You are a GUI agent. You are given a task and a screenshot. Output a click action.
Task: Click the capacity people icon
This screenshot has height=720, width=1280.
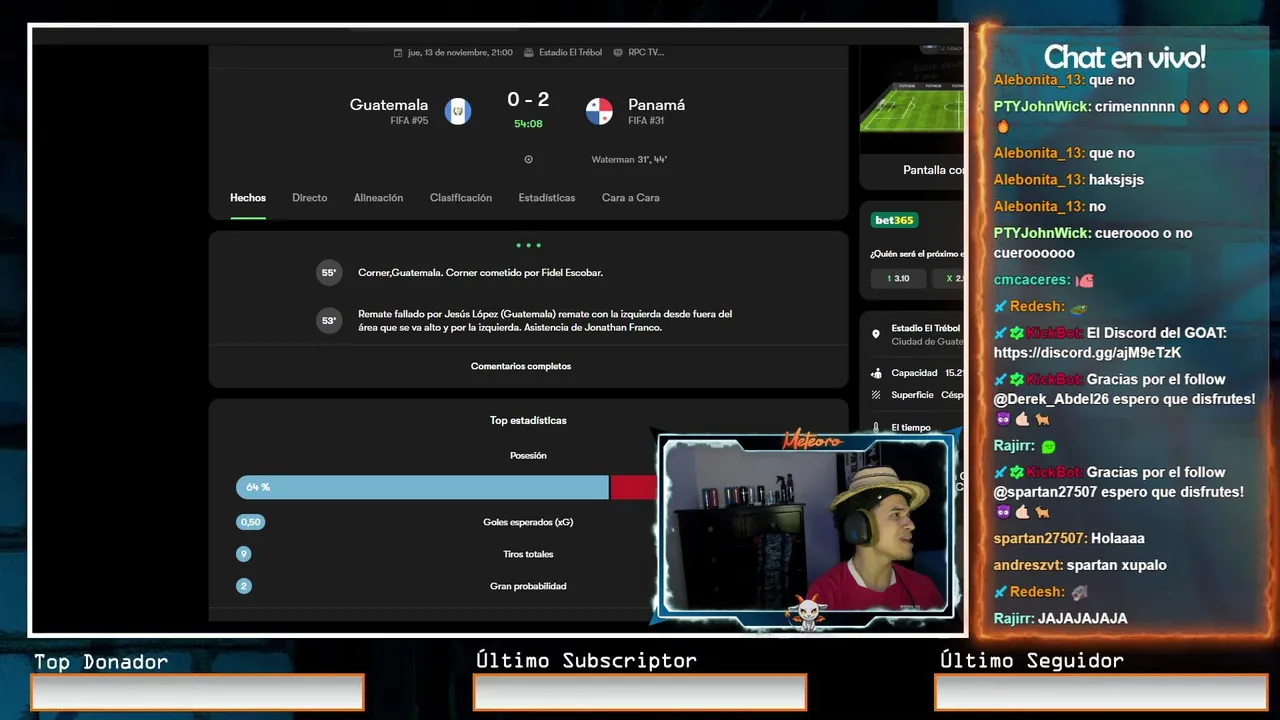click(x=876, y=373)
